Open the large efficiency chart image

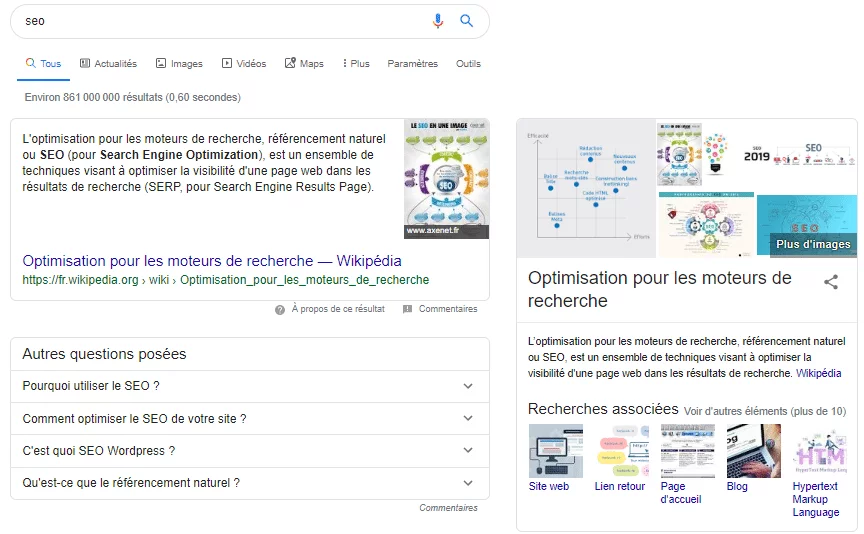(586, 188)
